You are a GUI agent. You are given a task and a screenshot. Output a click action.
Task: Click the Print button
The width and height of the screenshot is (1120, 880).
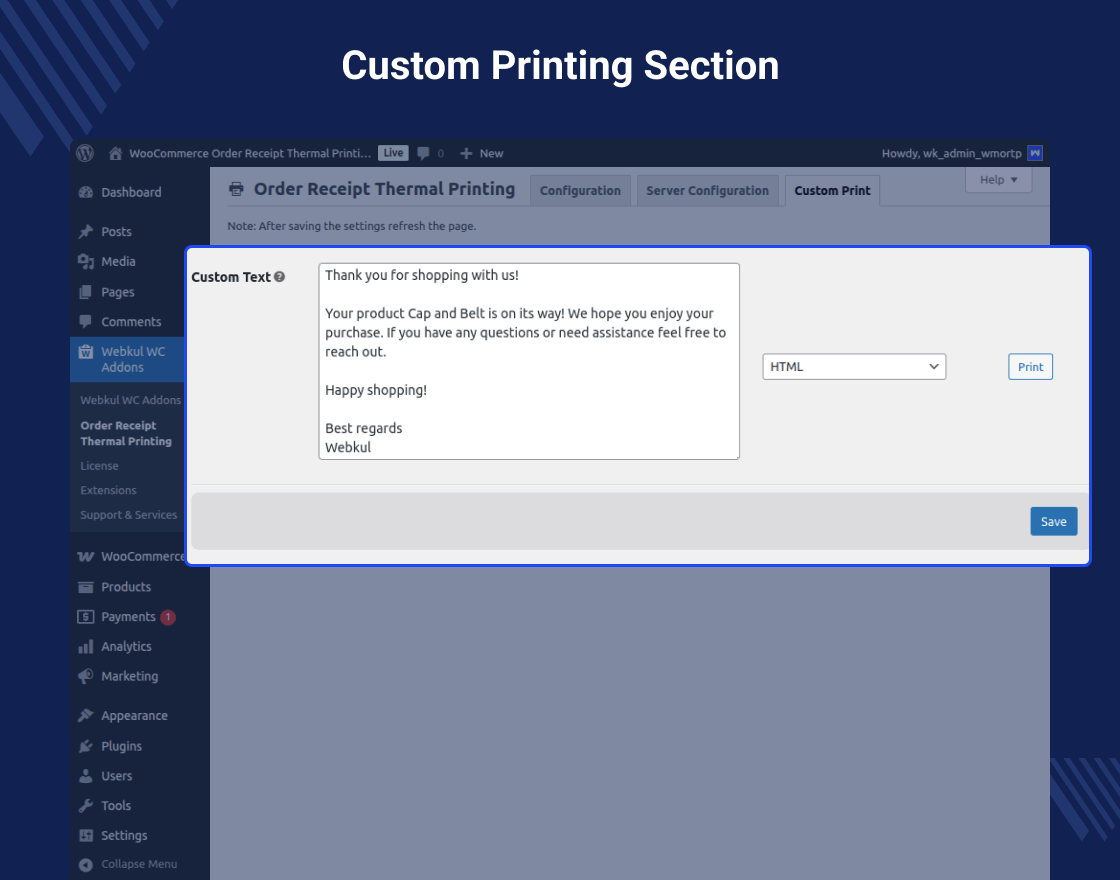pyautogui.click(x=1030, y=366)
